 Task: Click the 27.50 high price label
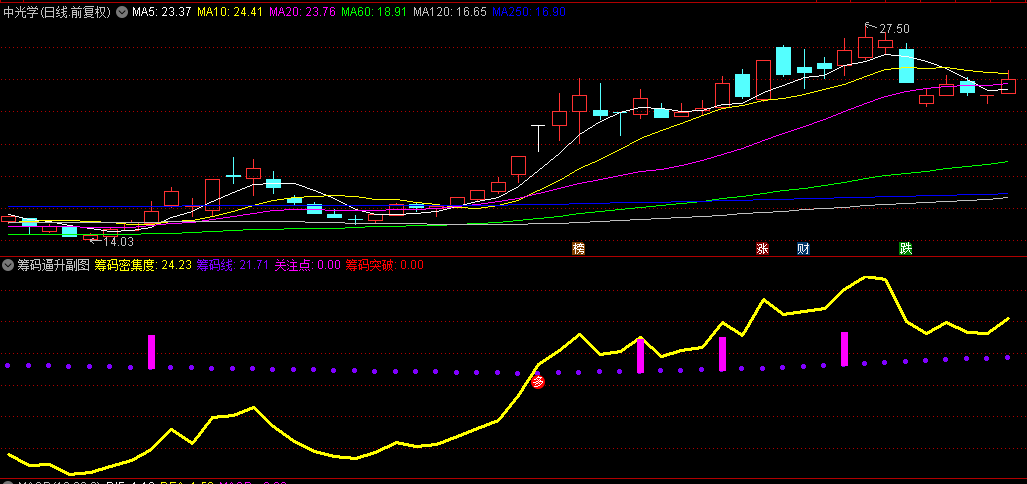point(894,29)
